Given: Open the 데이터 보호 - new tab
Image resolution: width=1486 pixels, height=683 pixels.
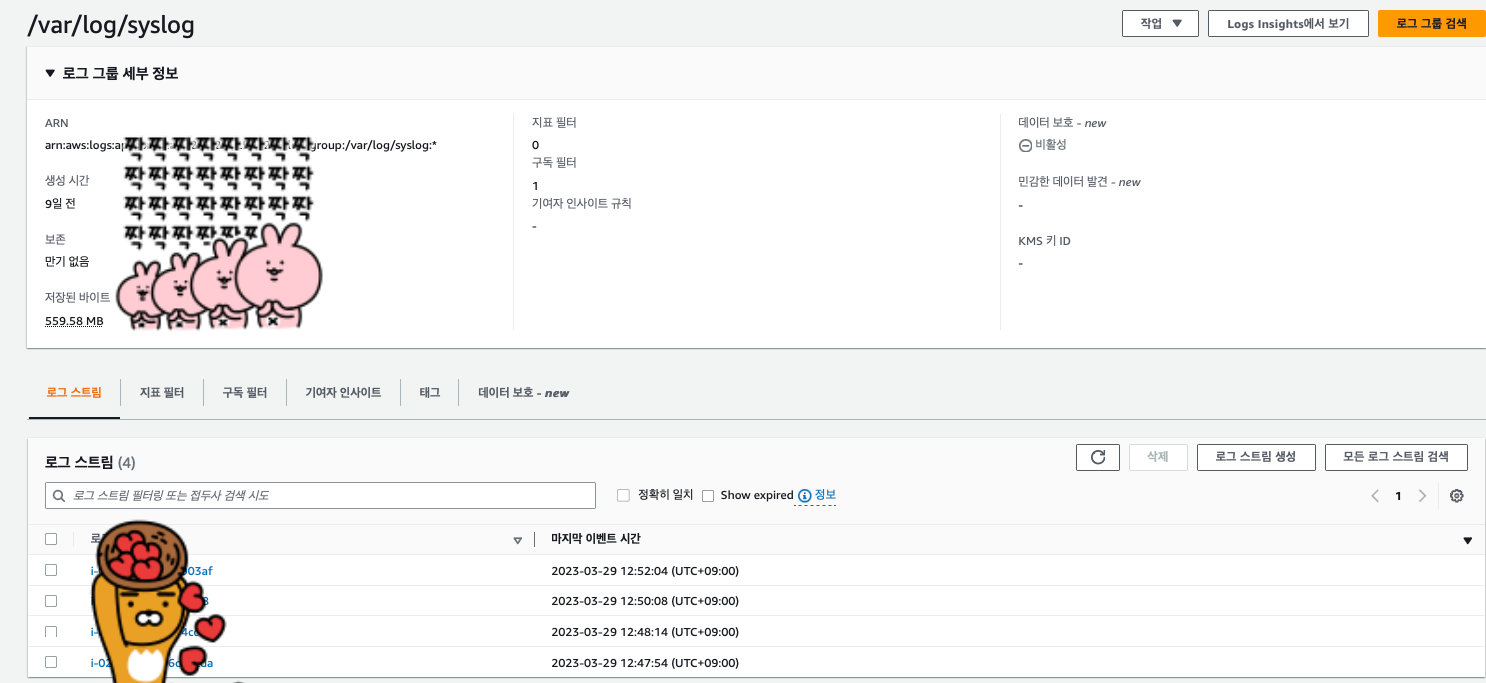Looking at the screenshot, I should click(524, 393).
